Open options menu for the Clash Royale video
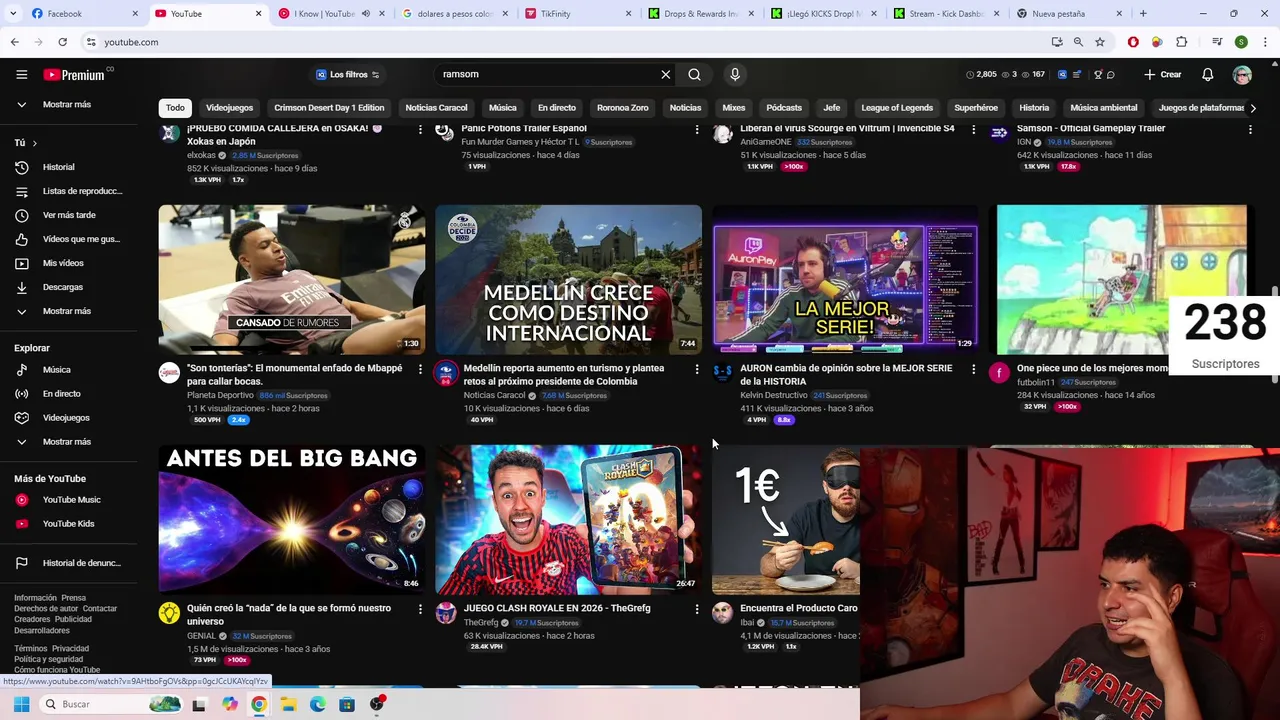The image size is (1280, 720). (697, 609)
